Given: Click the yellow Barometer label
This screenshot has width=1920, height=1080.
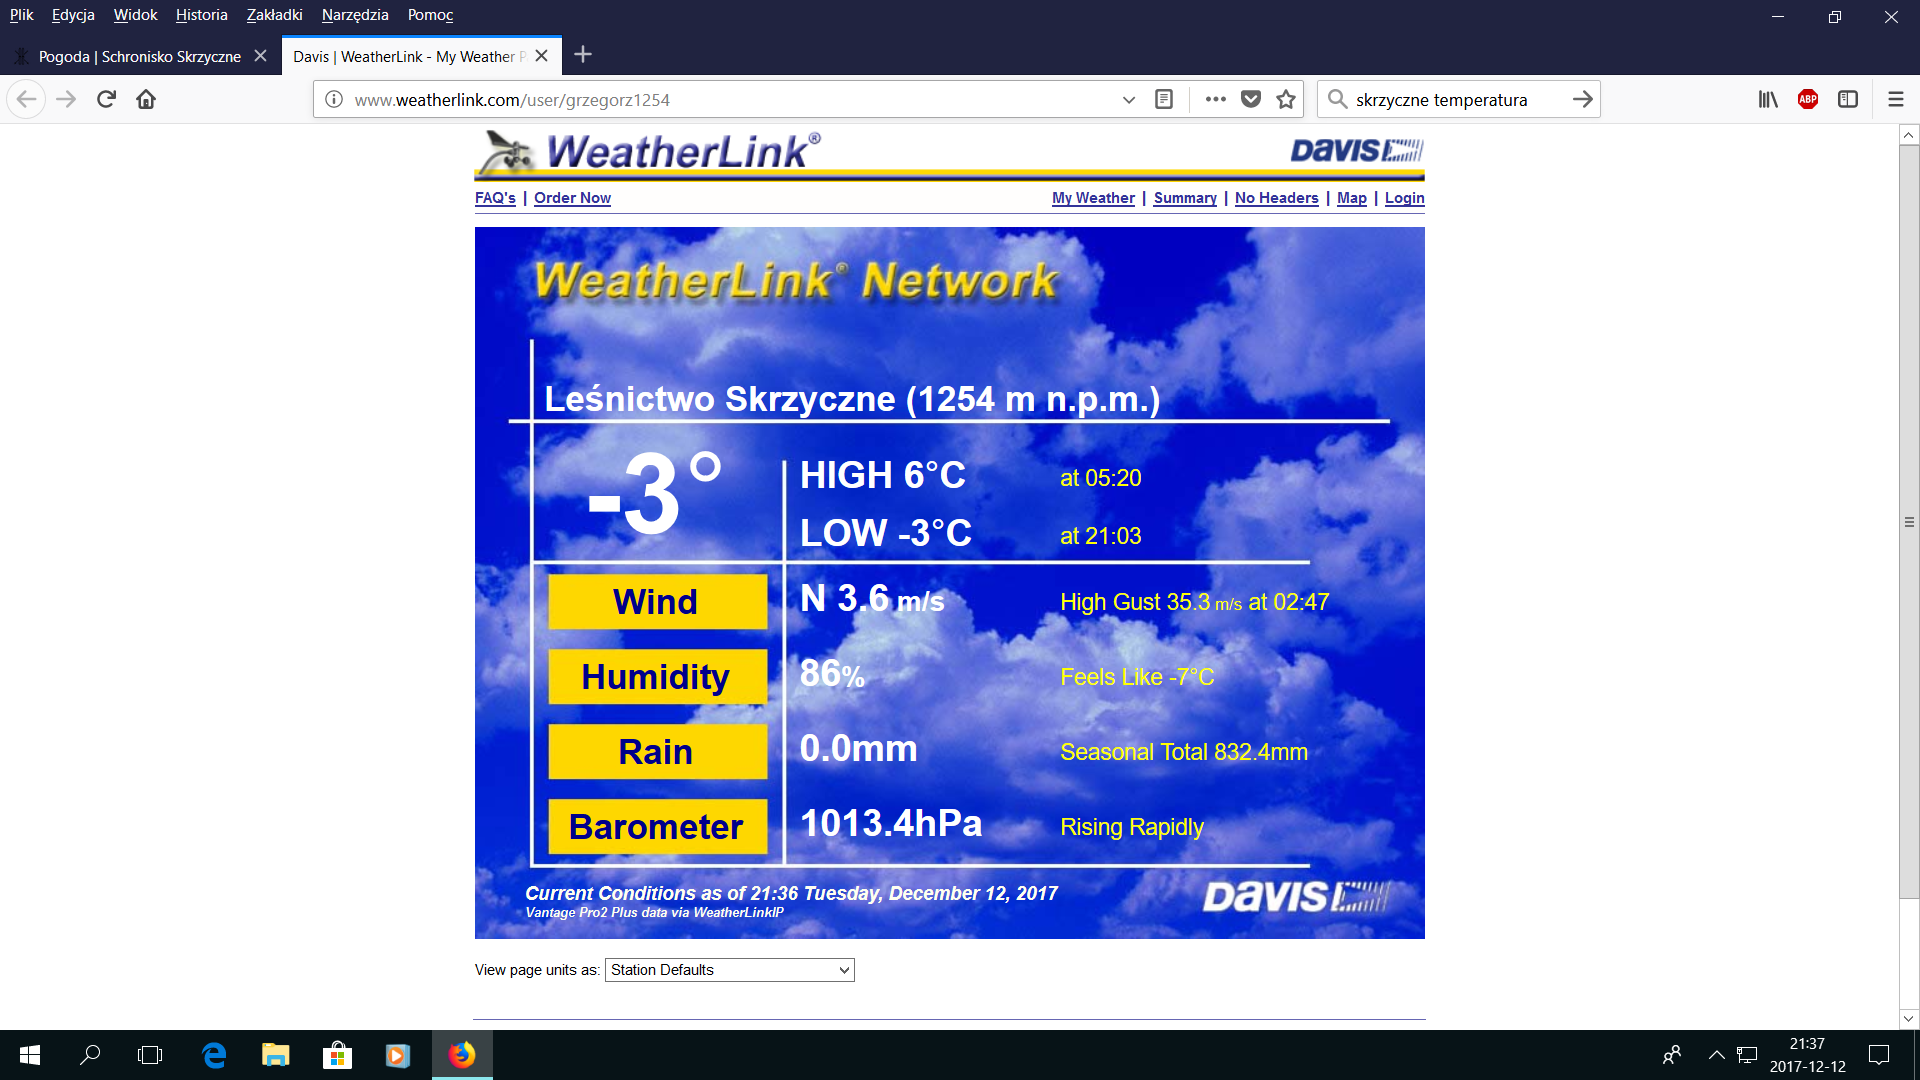Looking at the screenshot, I should click(657, 827).
